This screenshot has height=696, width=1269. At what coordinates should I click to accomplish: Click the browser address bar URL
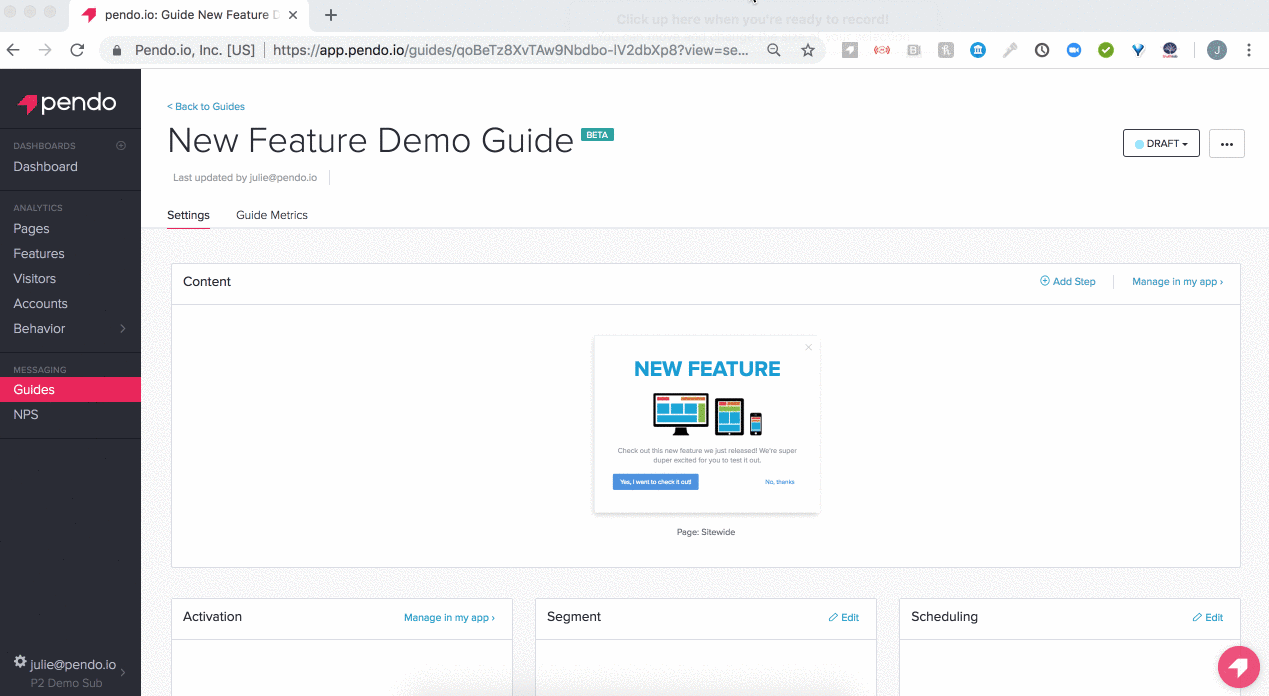coord(510,50)
